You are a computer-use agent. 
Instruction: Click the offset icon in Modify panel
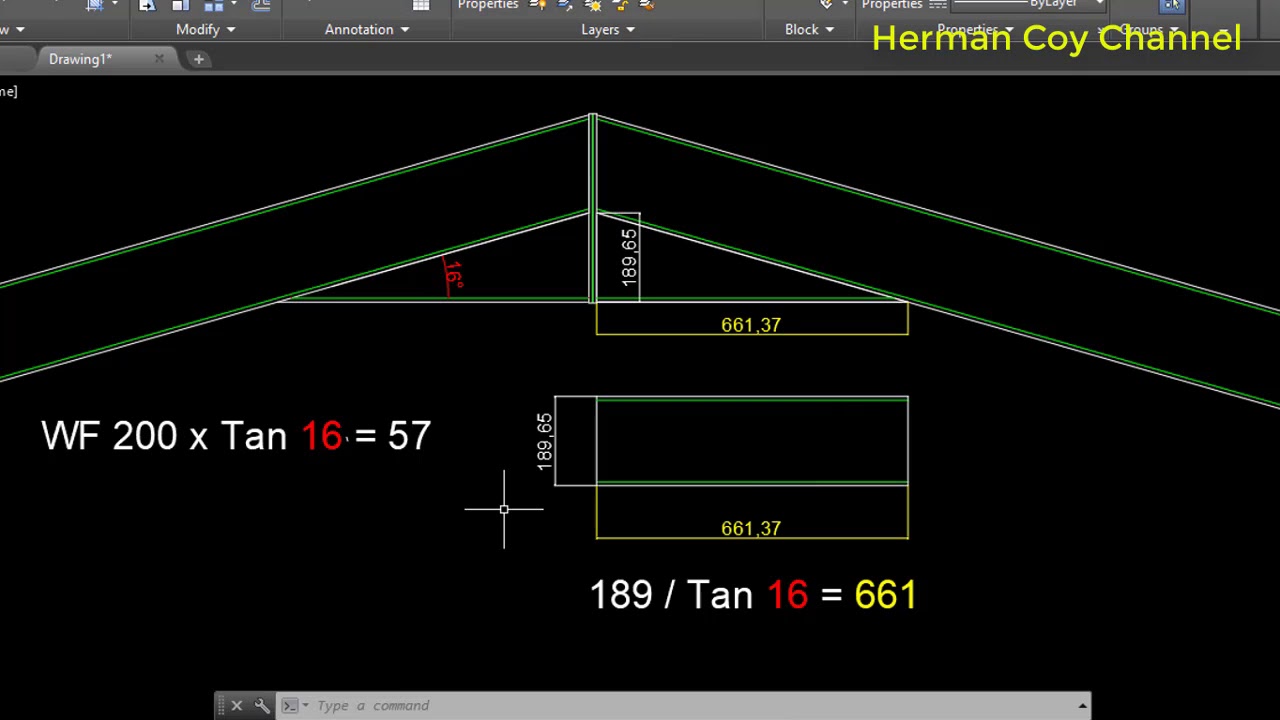(x=261, y=5)
